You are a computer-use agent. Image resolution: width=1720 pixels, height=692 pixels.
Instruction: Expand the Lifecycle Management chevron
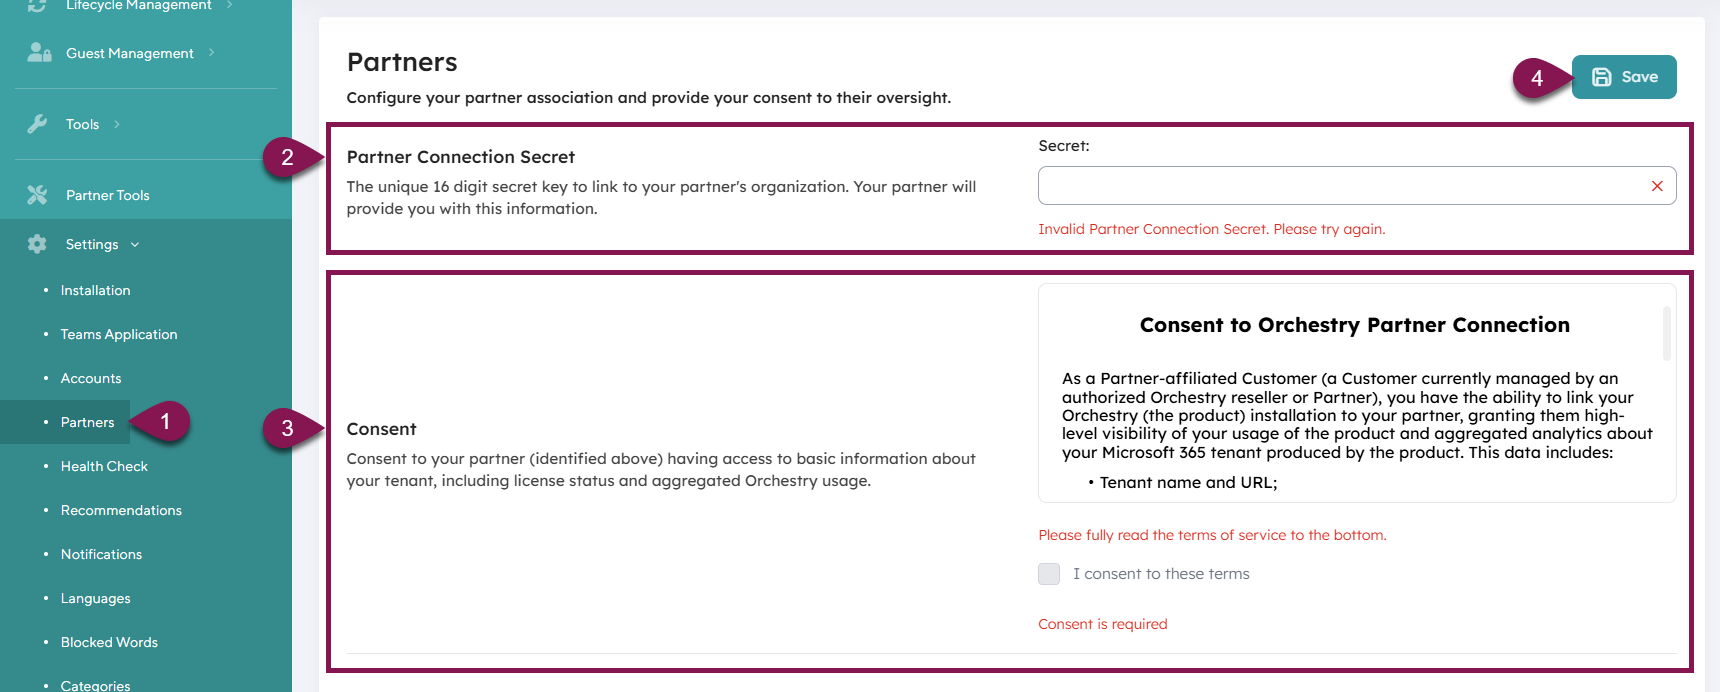[x=230, y=5]
